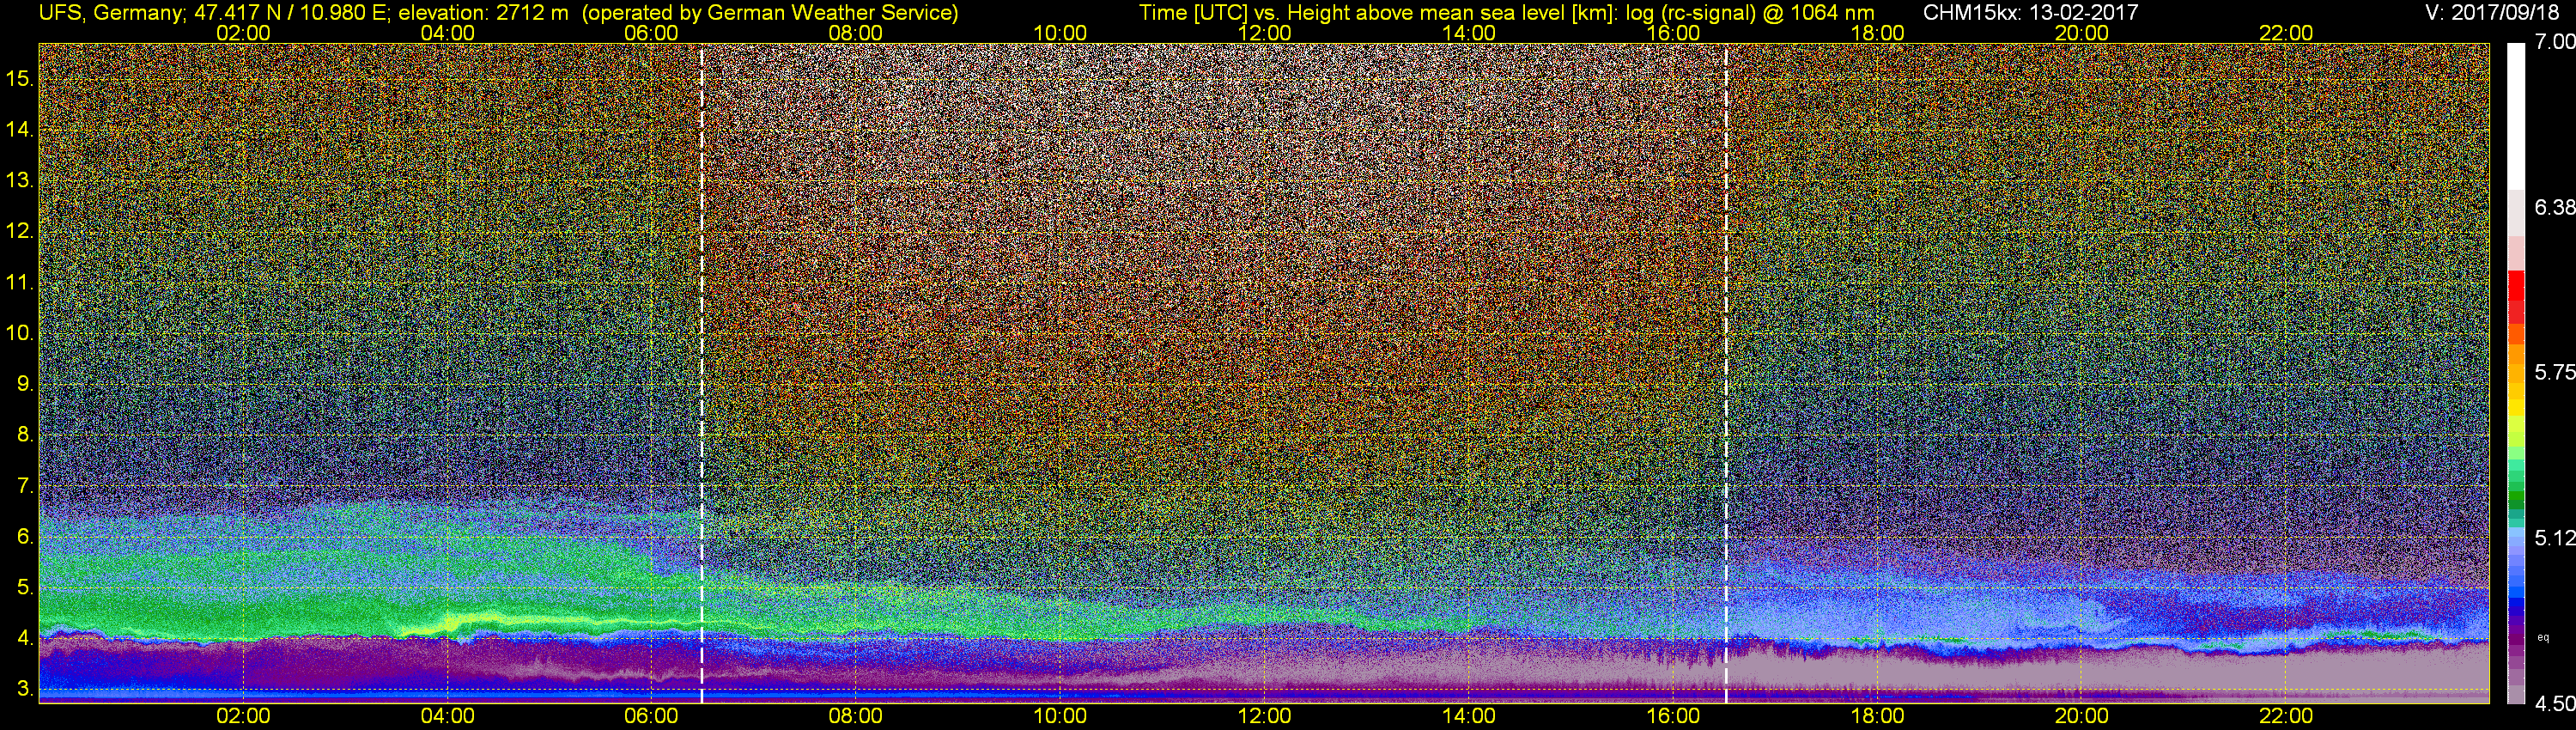Click the 10 km height axis label
The image size is (2576, 730).
pyautogui.click(x=19, y=333)
